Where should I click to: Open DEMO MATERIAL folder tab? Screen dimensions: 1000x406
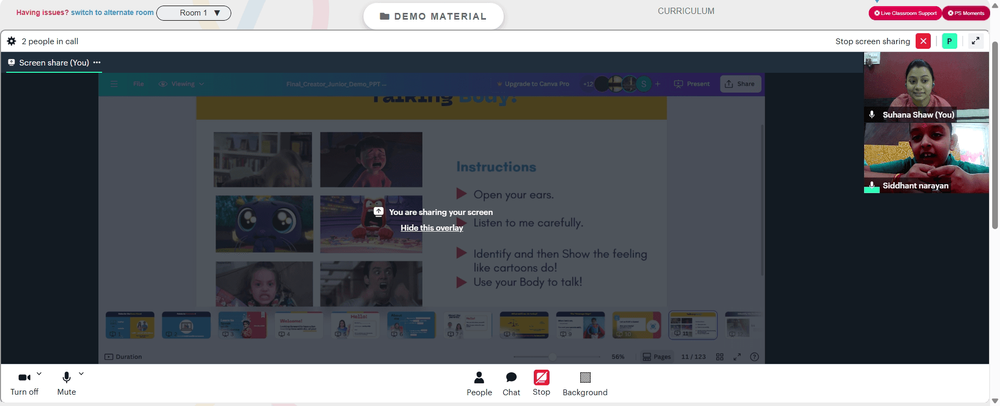coord(433,17)
